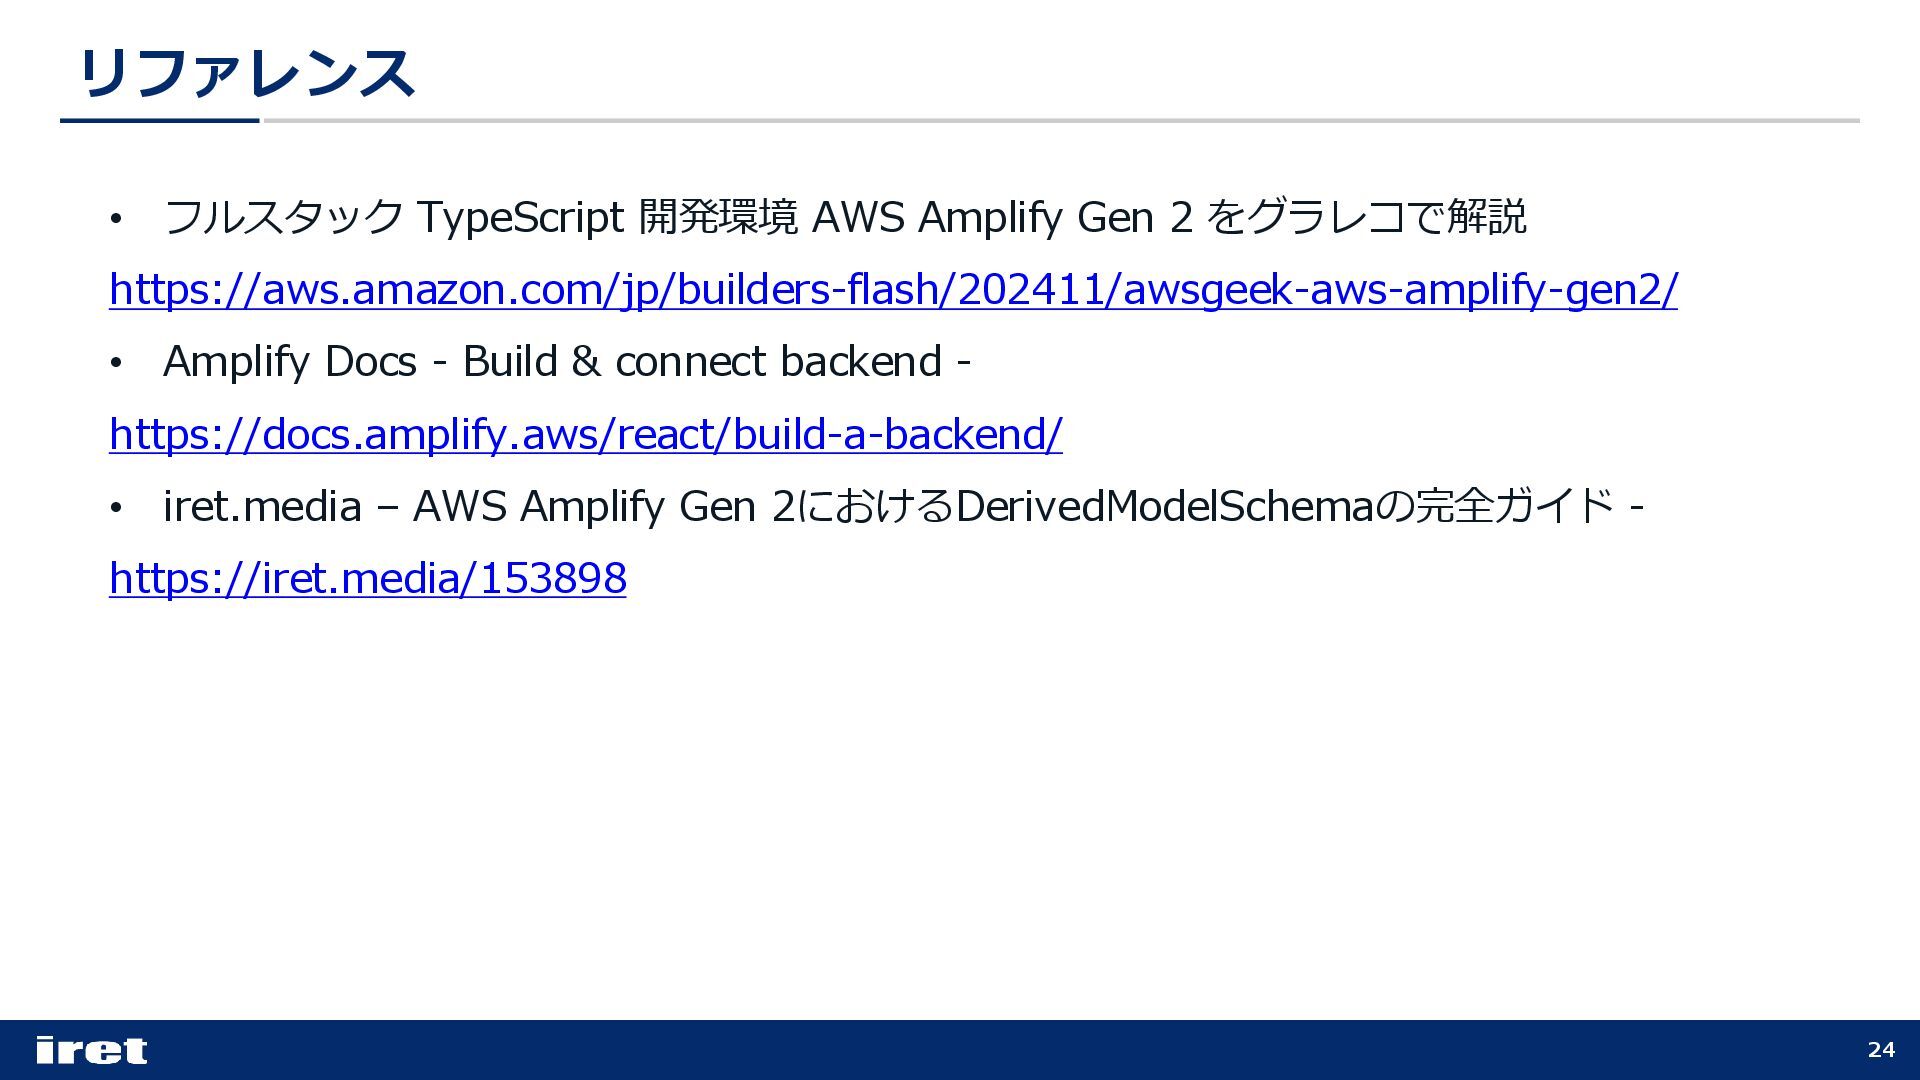Open the docs.amplify.aws build-a-backend link

586,435
